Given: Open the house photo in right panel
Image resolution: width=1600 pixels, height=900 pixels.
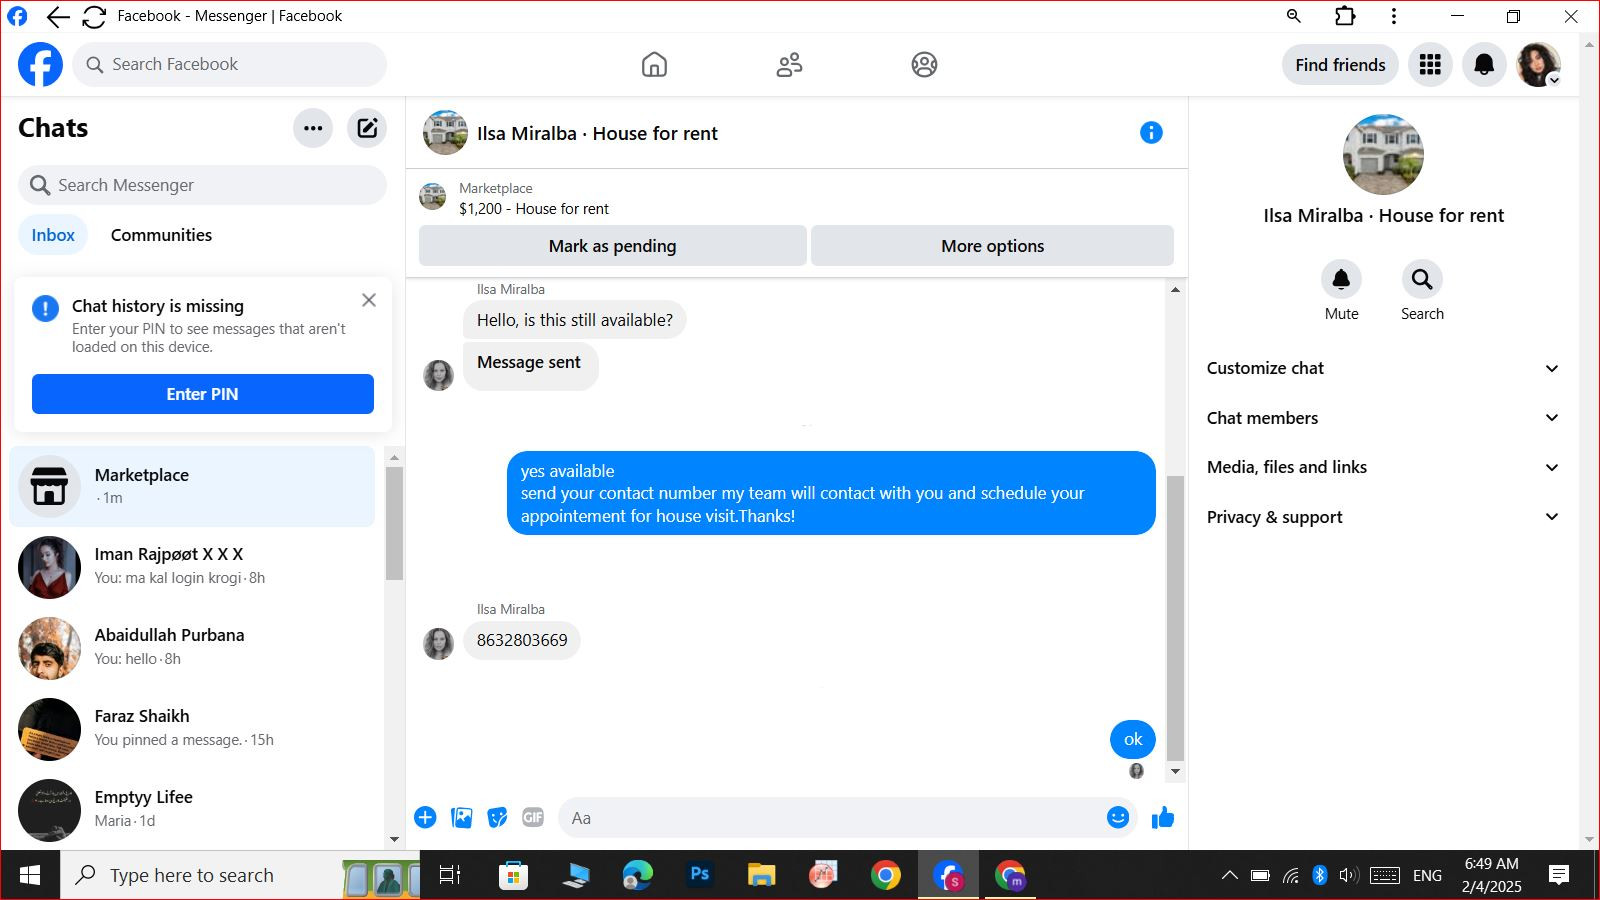Looking at the screenshot, I should [1383, 155].
